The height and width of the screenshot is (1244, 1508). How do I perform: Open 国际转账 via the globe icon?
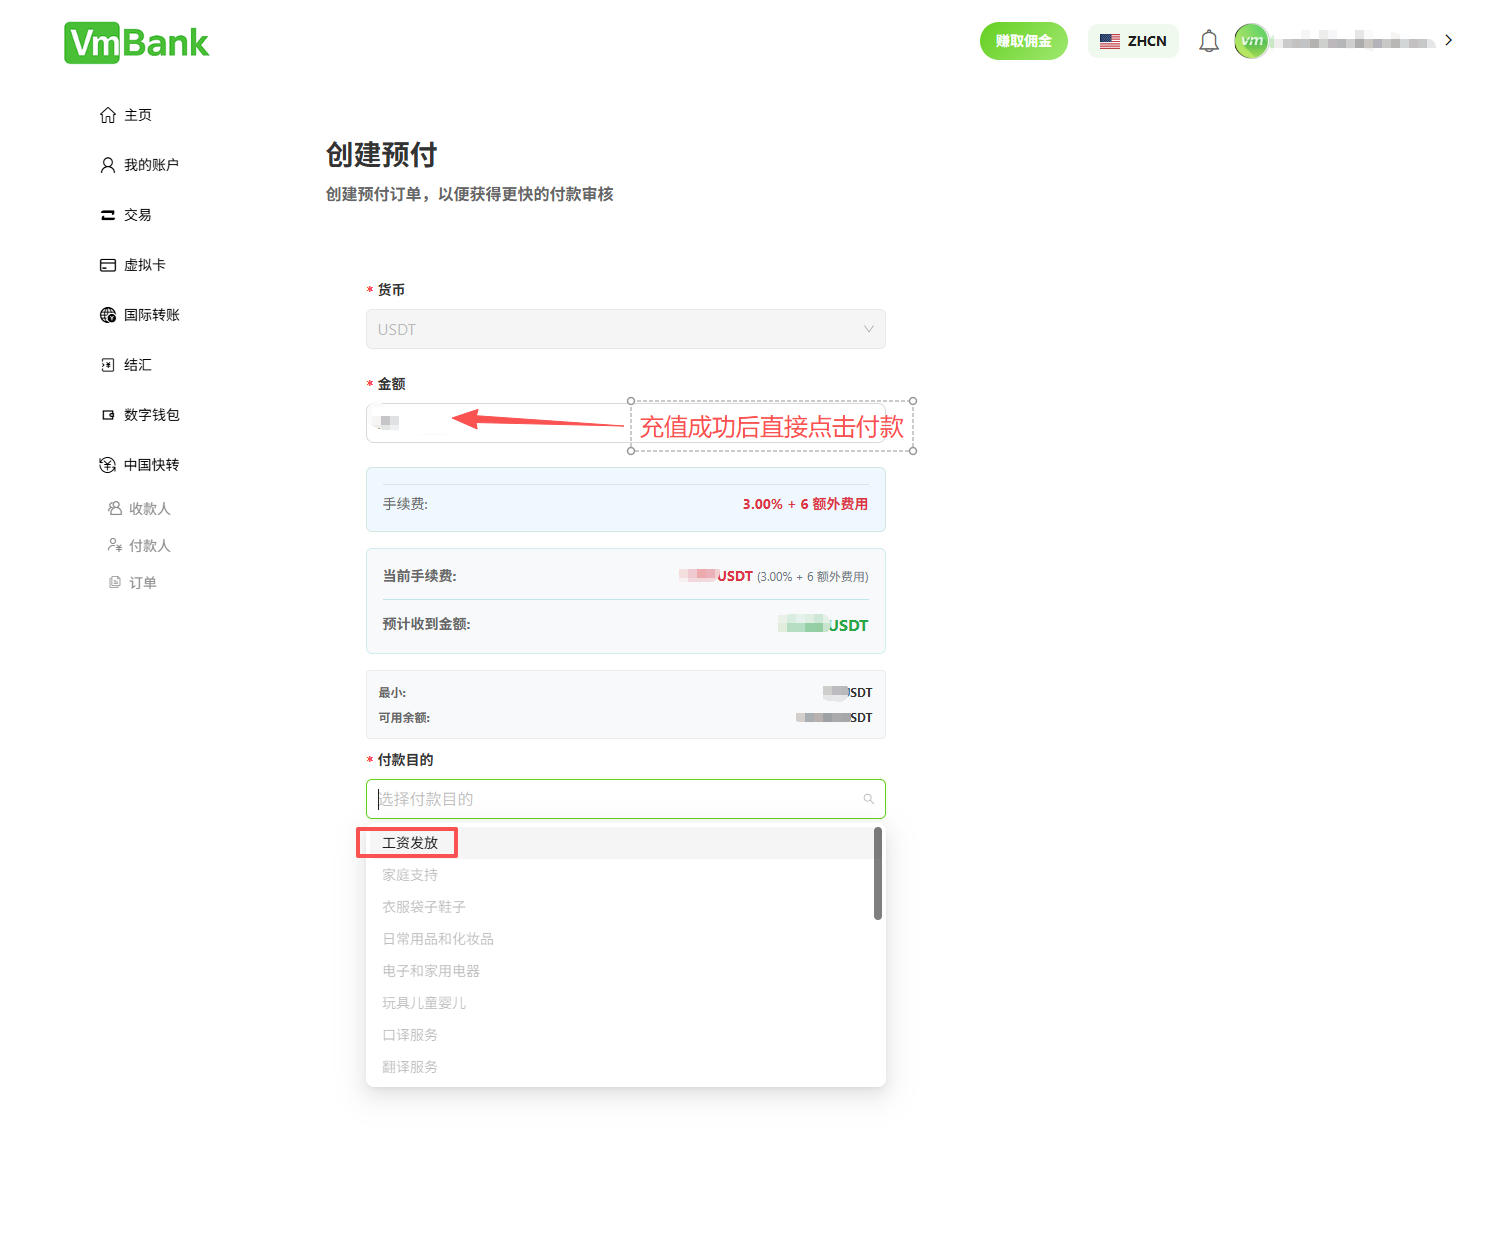point(108,314)
